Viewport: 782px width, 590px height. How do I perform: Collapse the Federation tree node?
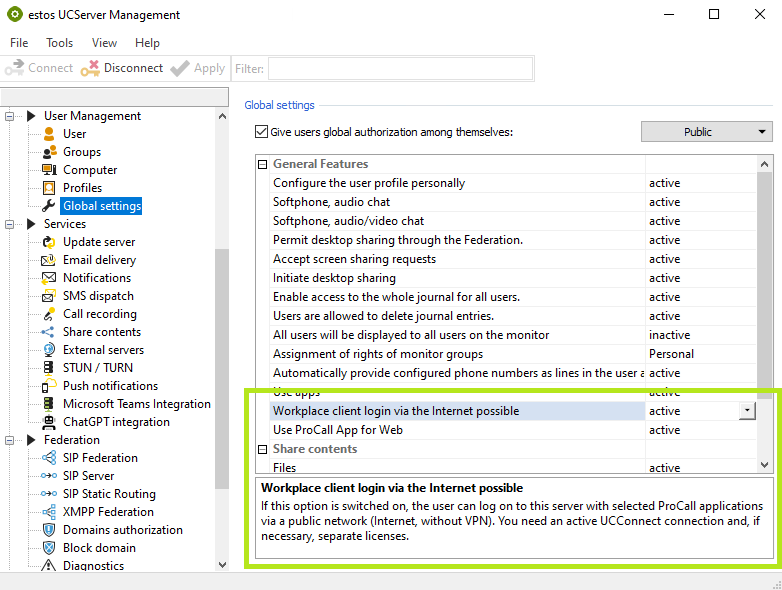[x=12, y=440]
